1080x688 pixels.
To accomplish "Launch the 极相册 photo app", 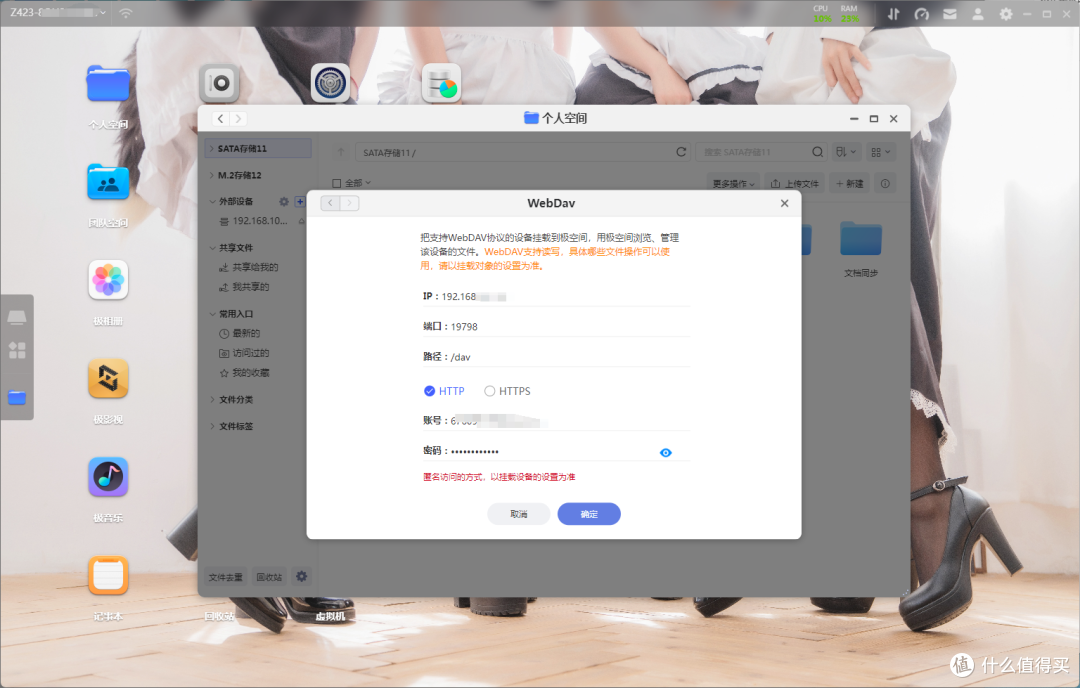I will pyautogui.click(x=108, y=280).
